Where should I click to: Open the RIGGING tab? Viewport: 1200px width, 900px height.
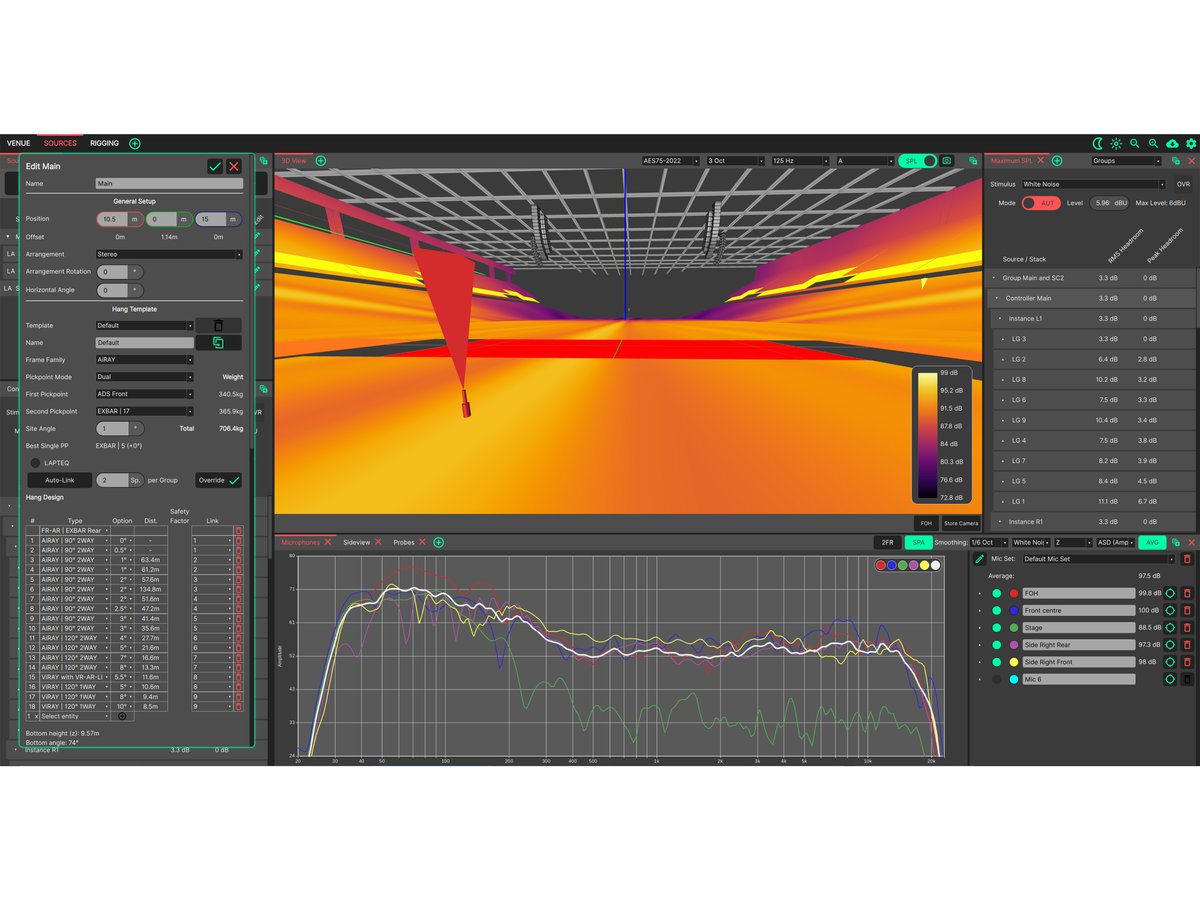[104, 143]
